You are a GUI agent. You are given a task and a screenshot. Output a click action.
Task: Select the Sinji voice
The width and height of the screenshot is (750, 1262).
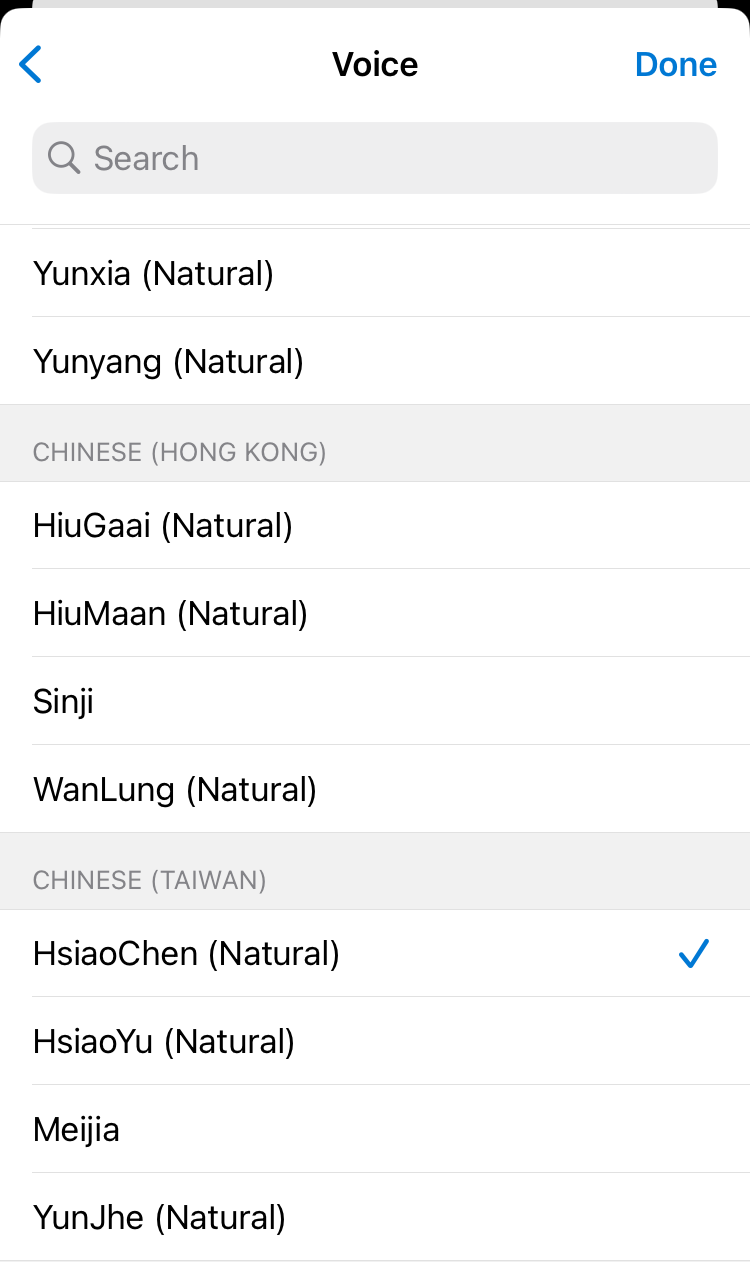[x=63, y=701]
